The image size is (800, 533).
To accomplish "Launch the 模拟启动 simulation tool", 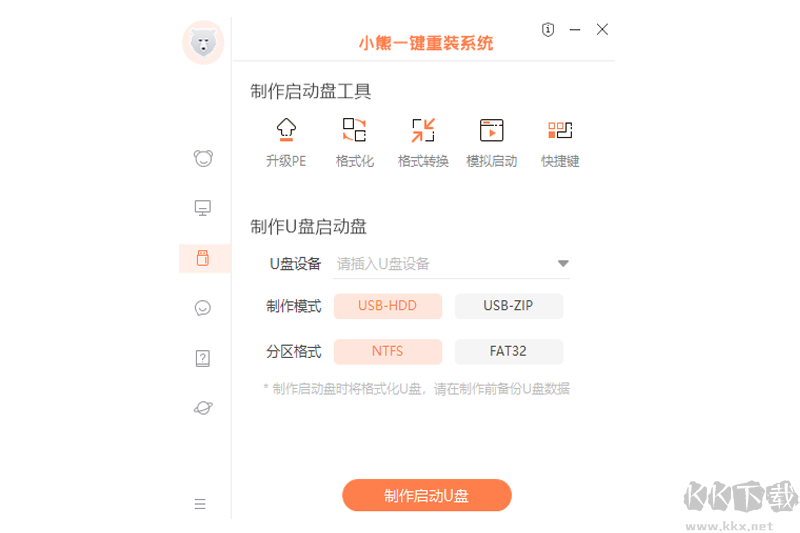I will [491, 131].
